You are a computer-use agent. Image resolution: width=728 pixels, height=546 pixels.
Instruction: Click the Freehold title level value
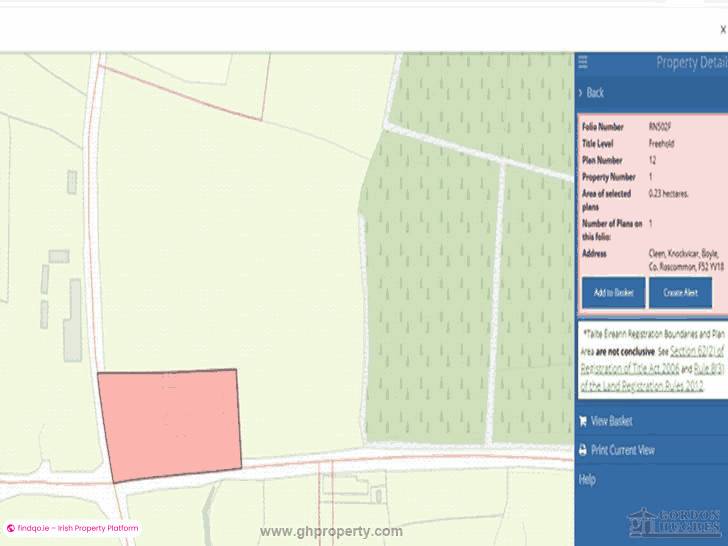click(x=661, y=143)
